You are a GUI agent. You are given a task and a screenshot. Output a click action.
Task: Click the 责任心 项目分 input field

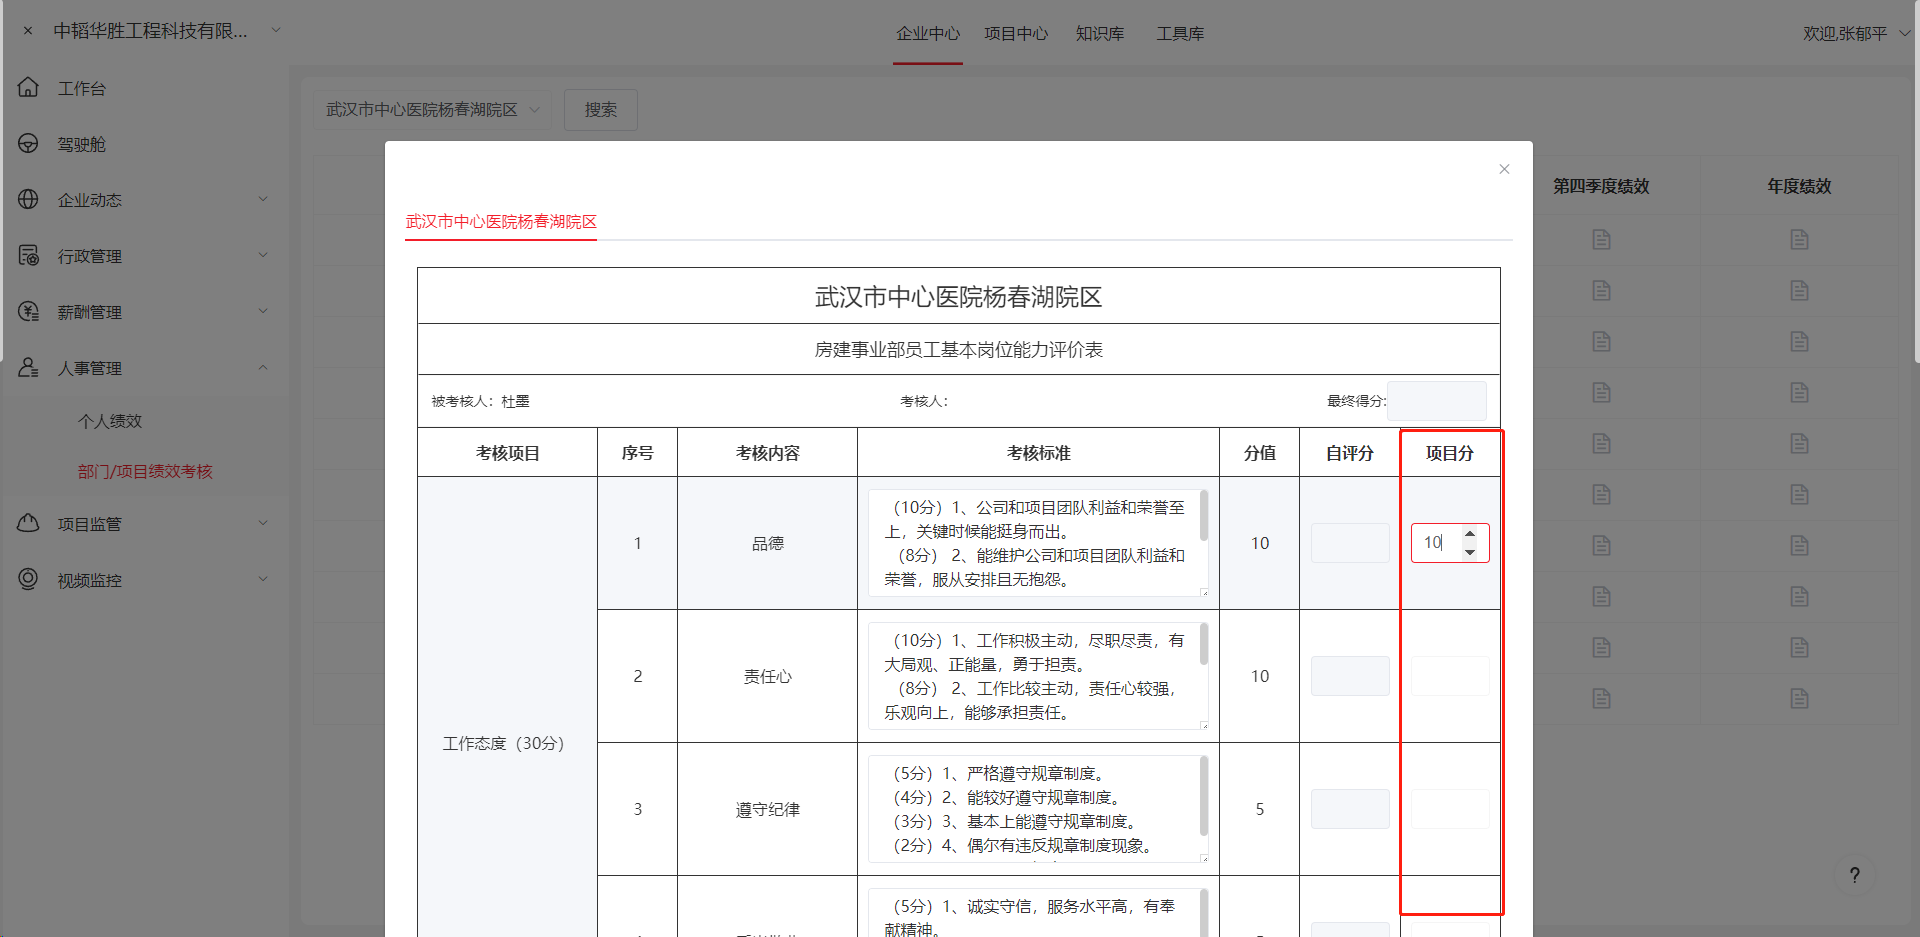click(1450, 676)
